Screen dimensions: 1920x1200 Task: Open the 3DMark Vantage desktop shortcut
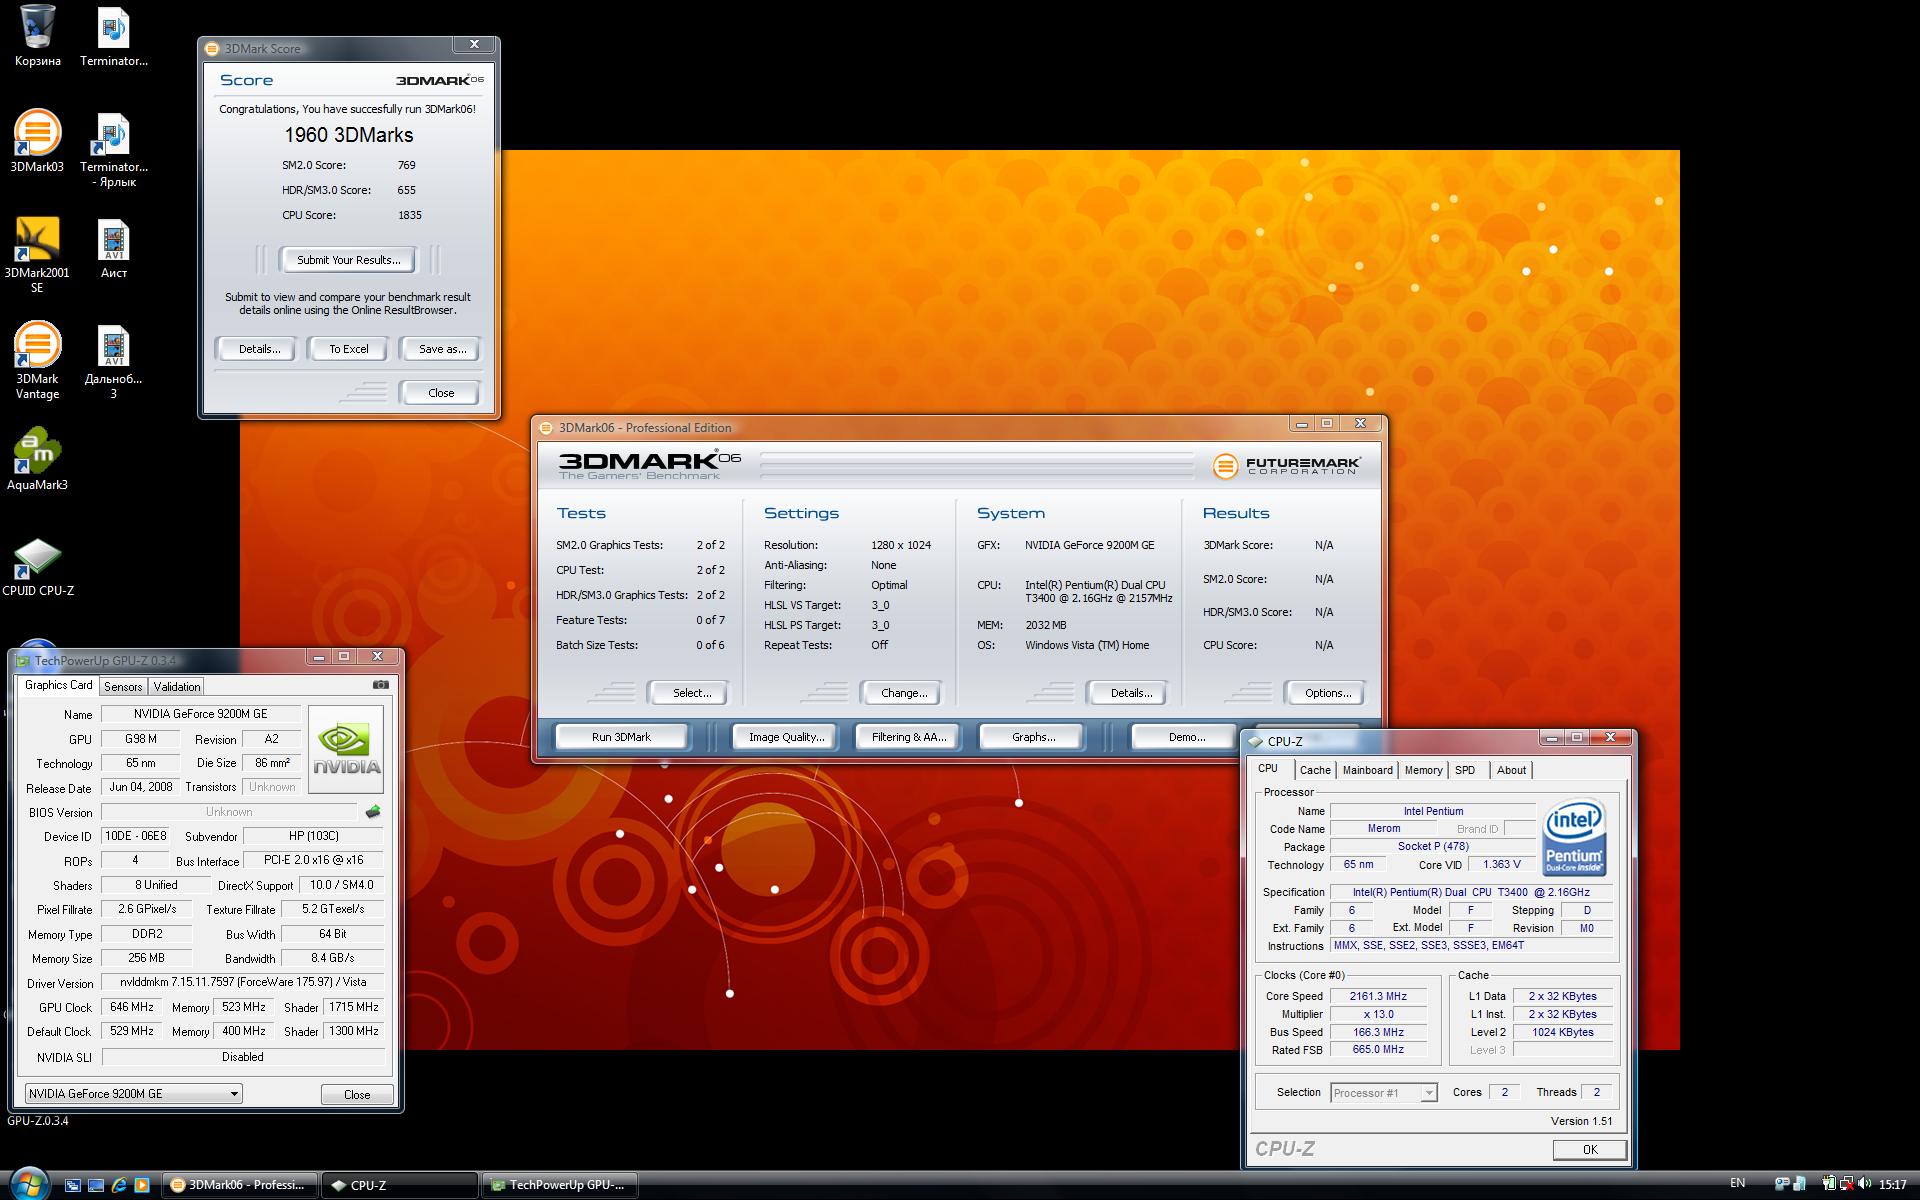(37, 360)
